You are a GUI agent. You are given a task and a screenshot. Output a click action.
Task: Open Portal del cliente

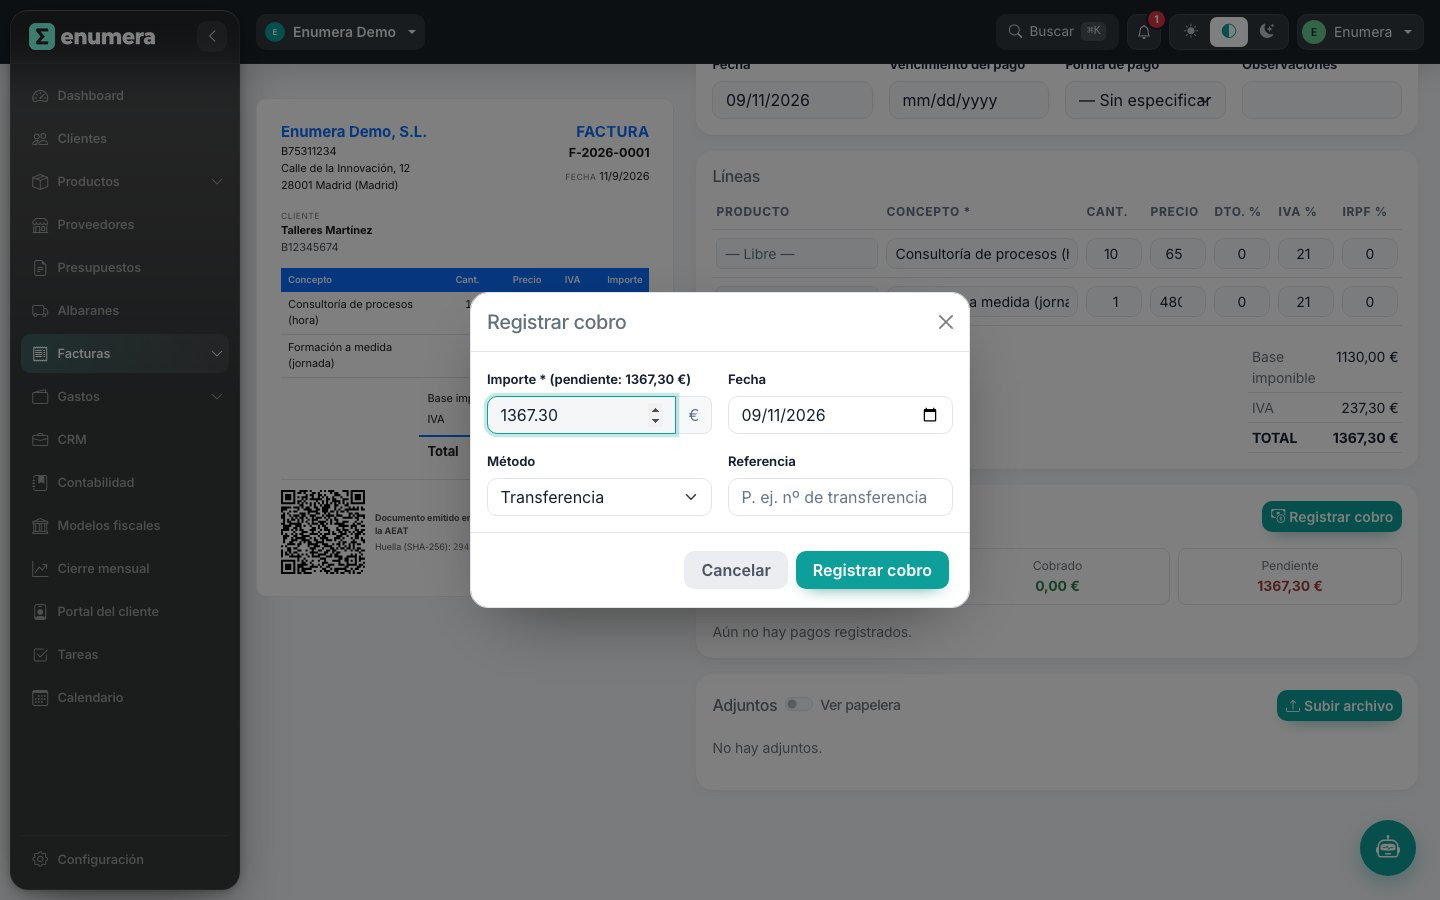click(125, 612)
